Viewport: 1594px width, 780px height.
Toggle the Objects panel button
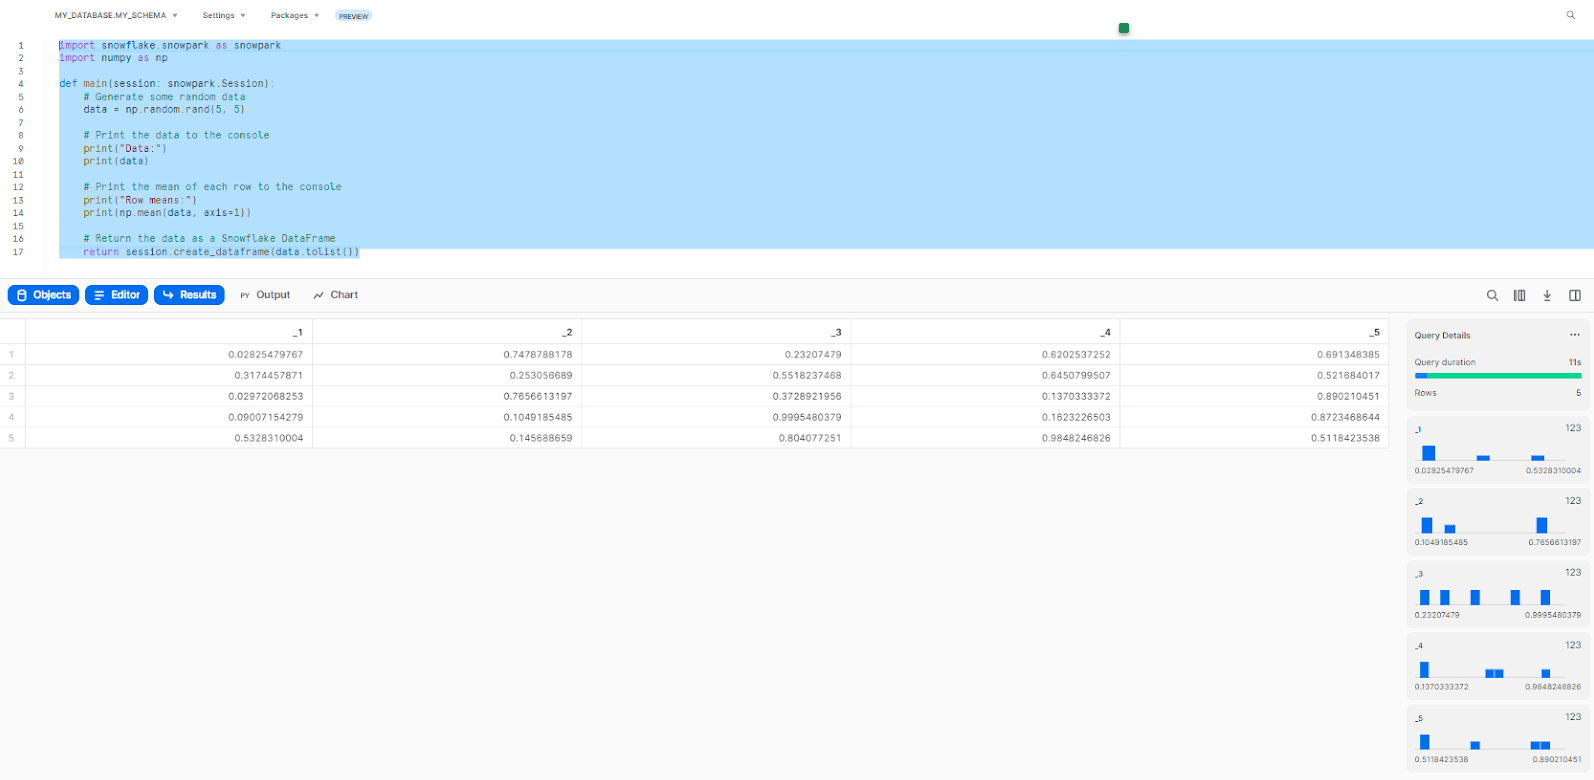[44, 295]
